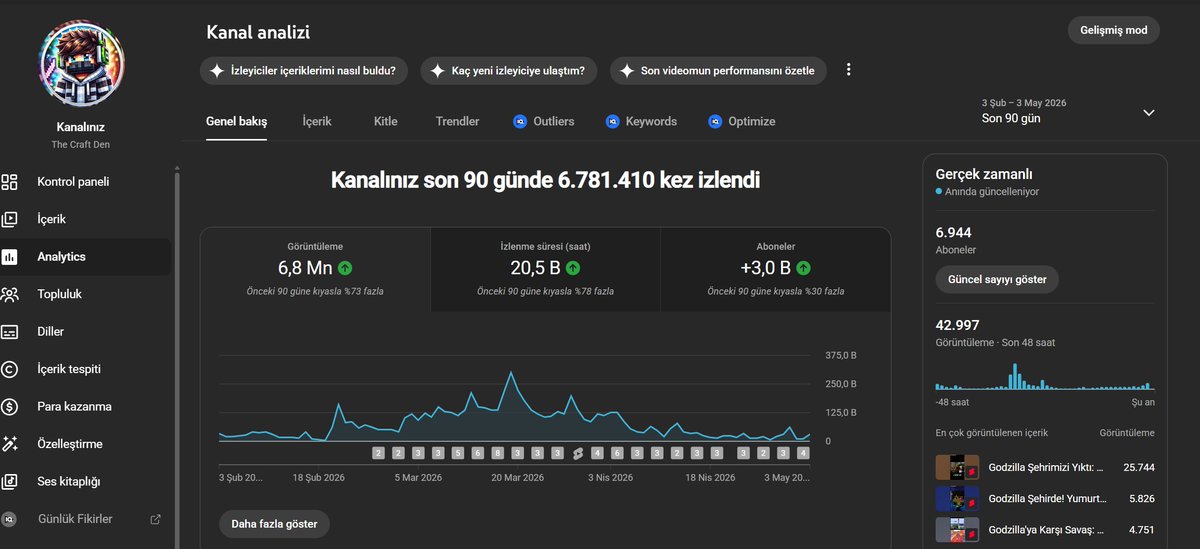Viewport: 1200px width, 549px height.
Task: Open Topluluk people icon
Action: click(x=10, y=294)
